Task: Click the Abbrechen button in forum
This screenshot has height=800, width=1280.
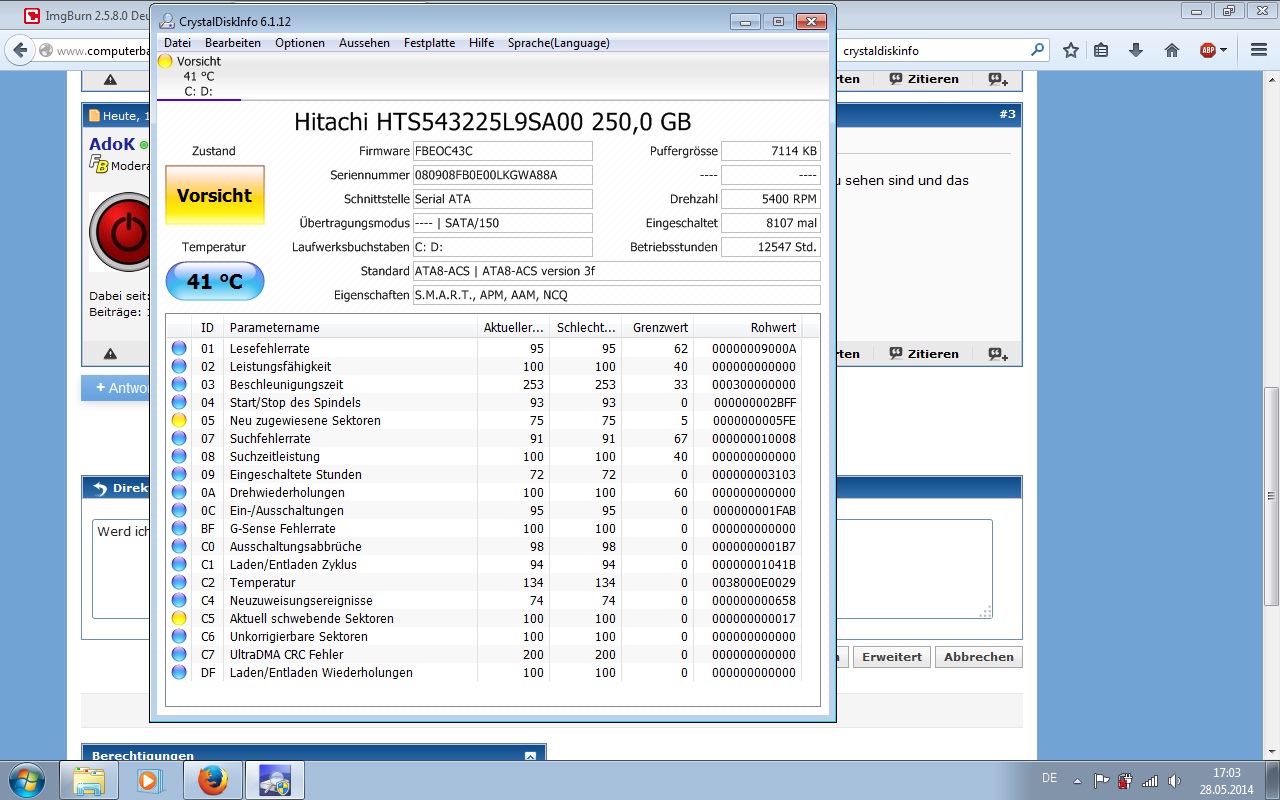Action: click(978, 657)
